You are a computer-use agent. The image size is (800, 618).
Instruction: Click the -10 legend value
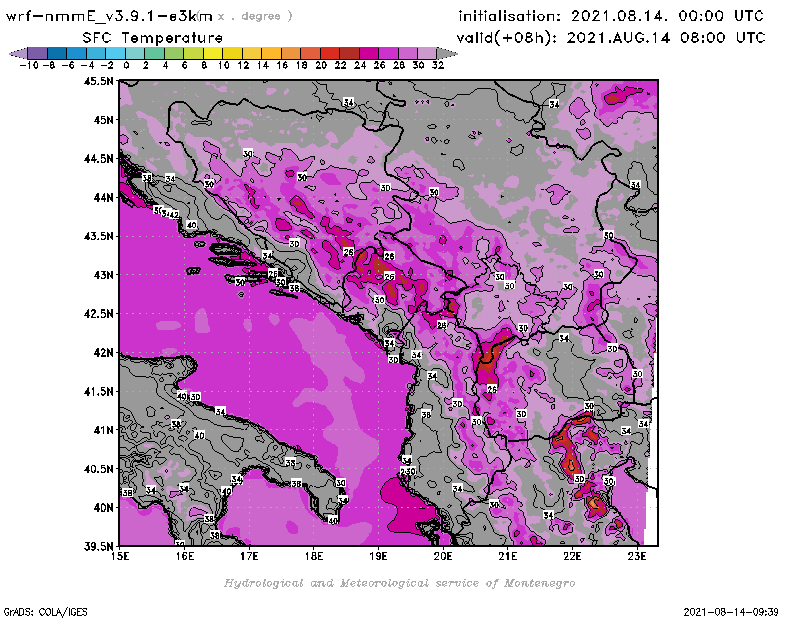[x=29, y=65]
